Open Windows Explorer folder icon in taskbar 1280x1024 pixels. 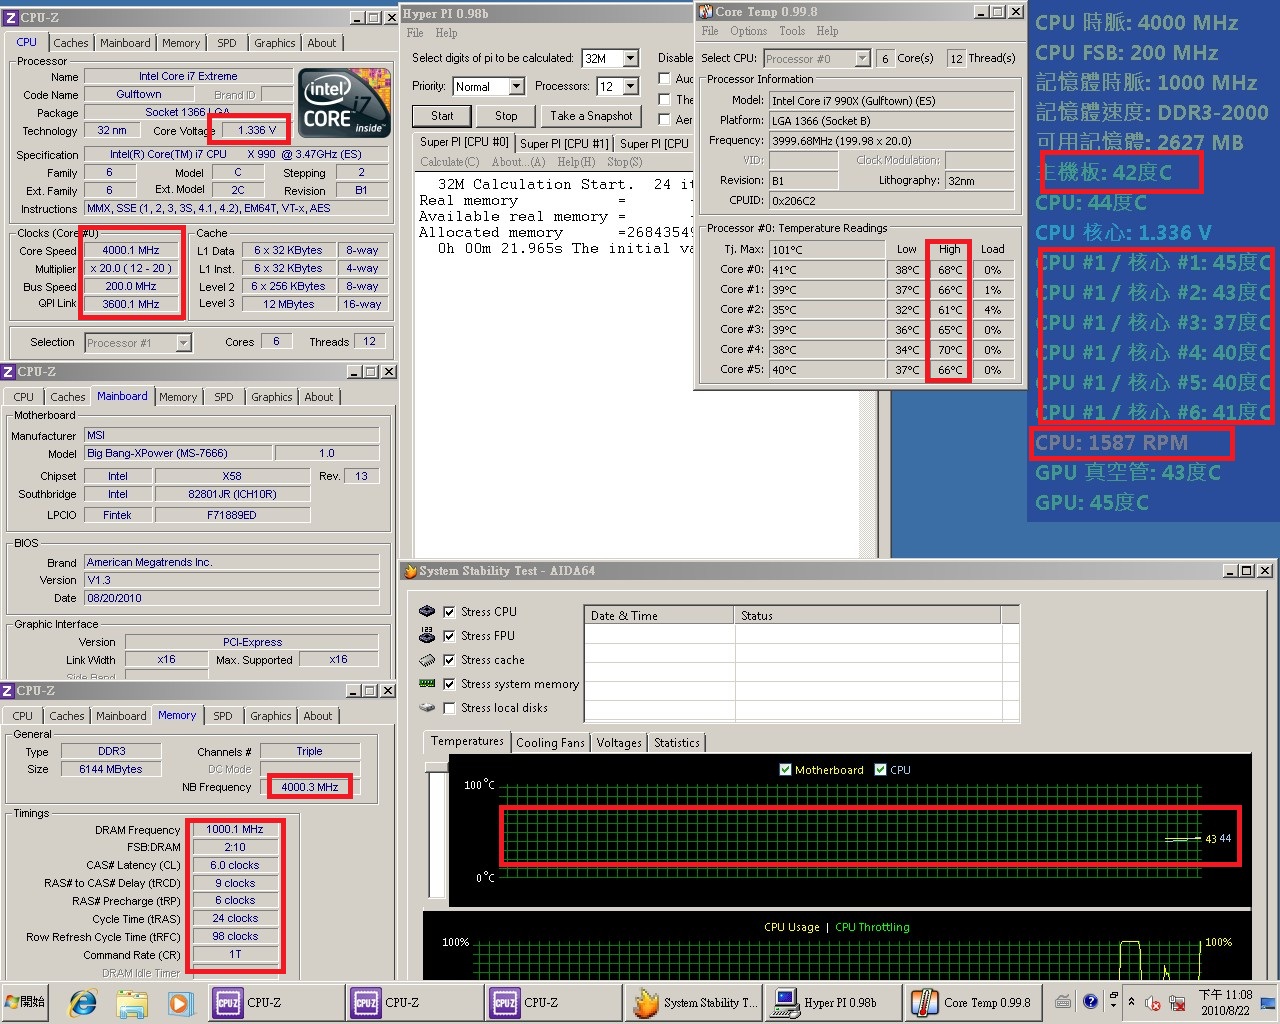pos(132,1002)
